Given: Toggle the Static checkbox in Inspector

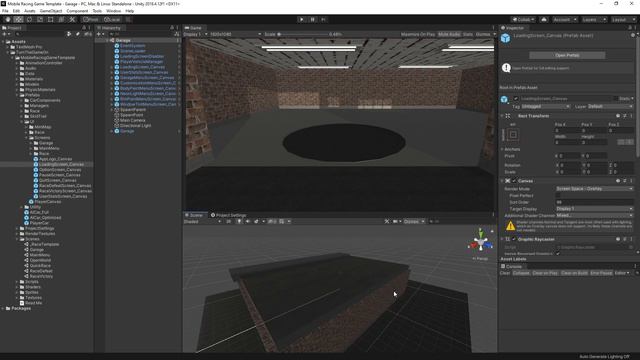Looking at the screenshot, I should [x=616, y=98].
